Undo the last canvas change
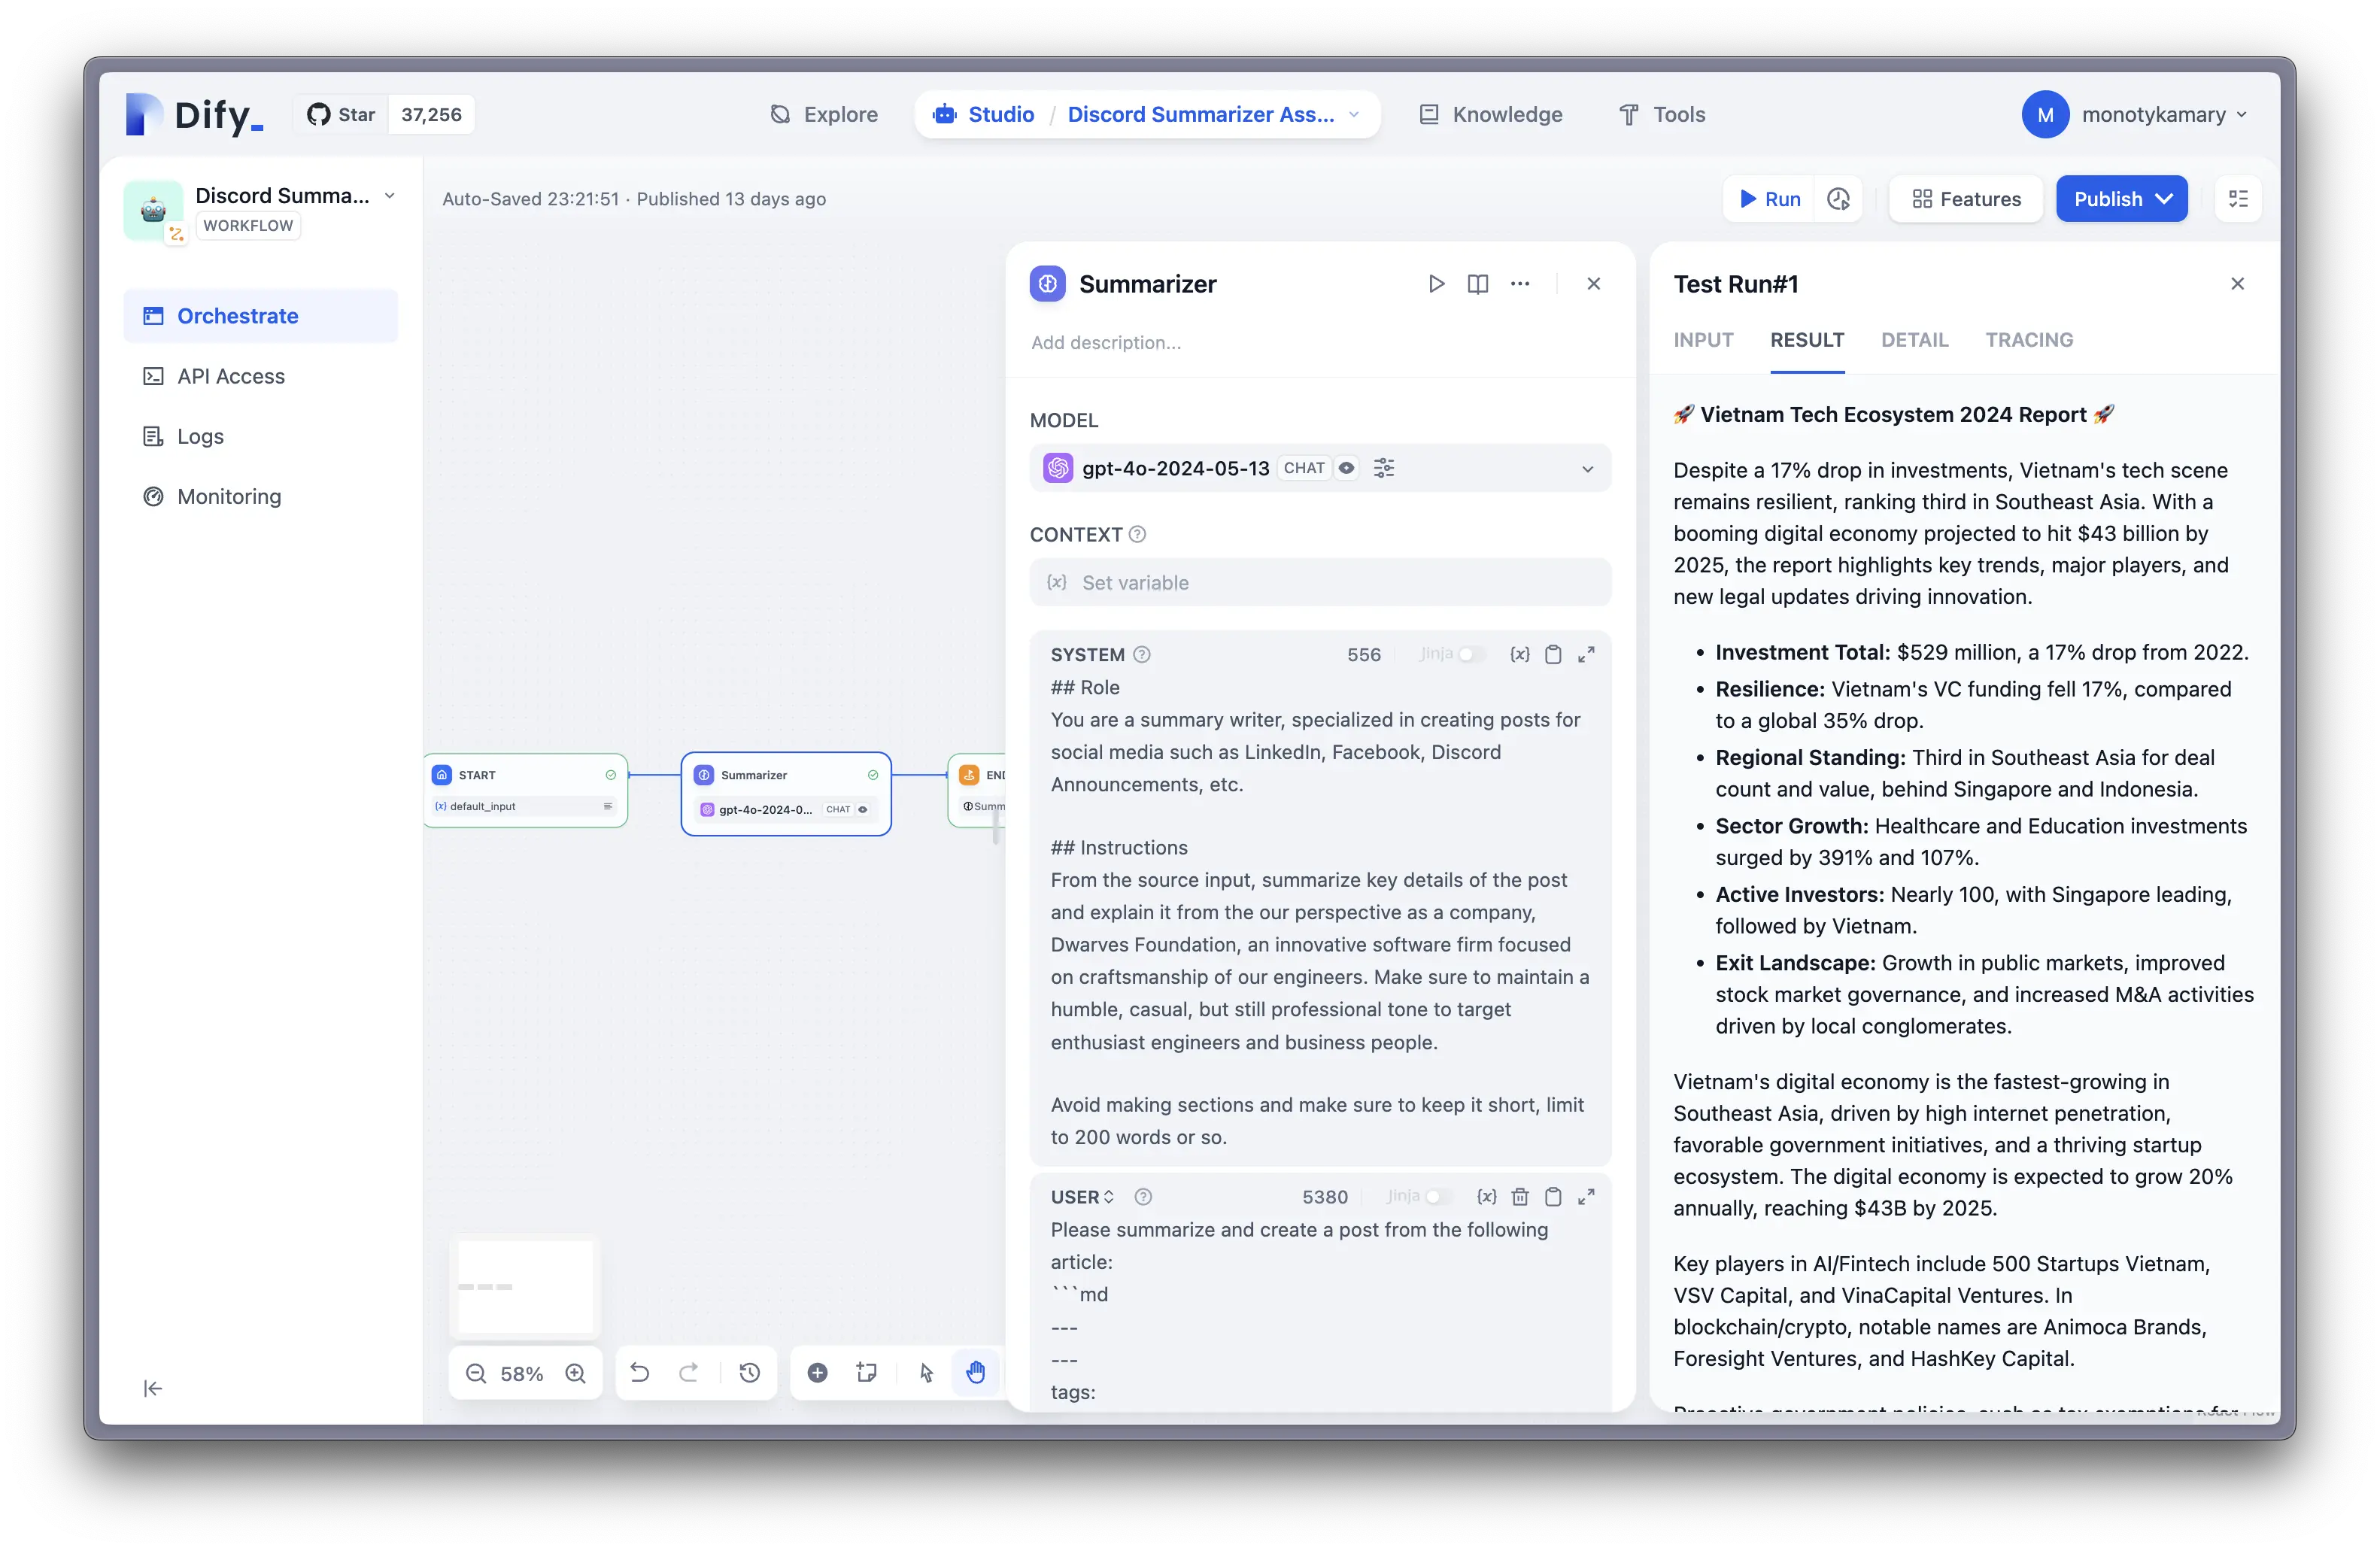This screenshot has width=2380, height=1551. click(x=640, y=1373)
